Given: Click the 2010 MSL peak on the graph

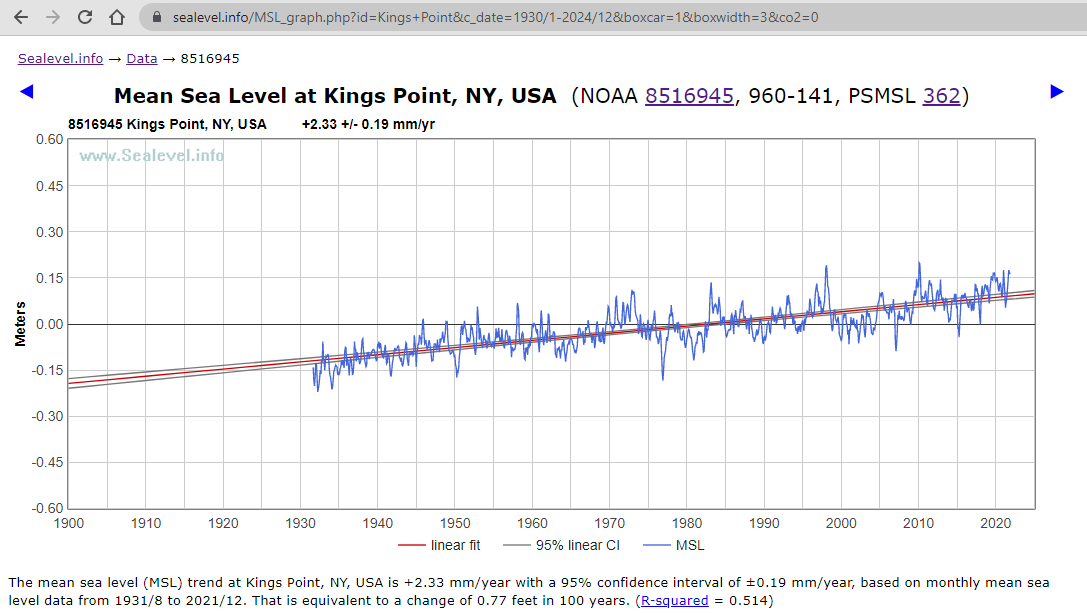Looking at the screenshot, I should [x=918, y=265].
